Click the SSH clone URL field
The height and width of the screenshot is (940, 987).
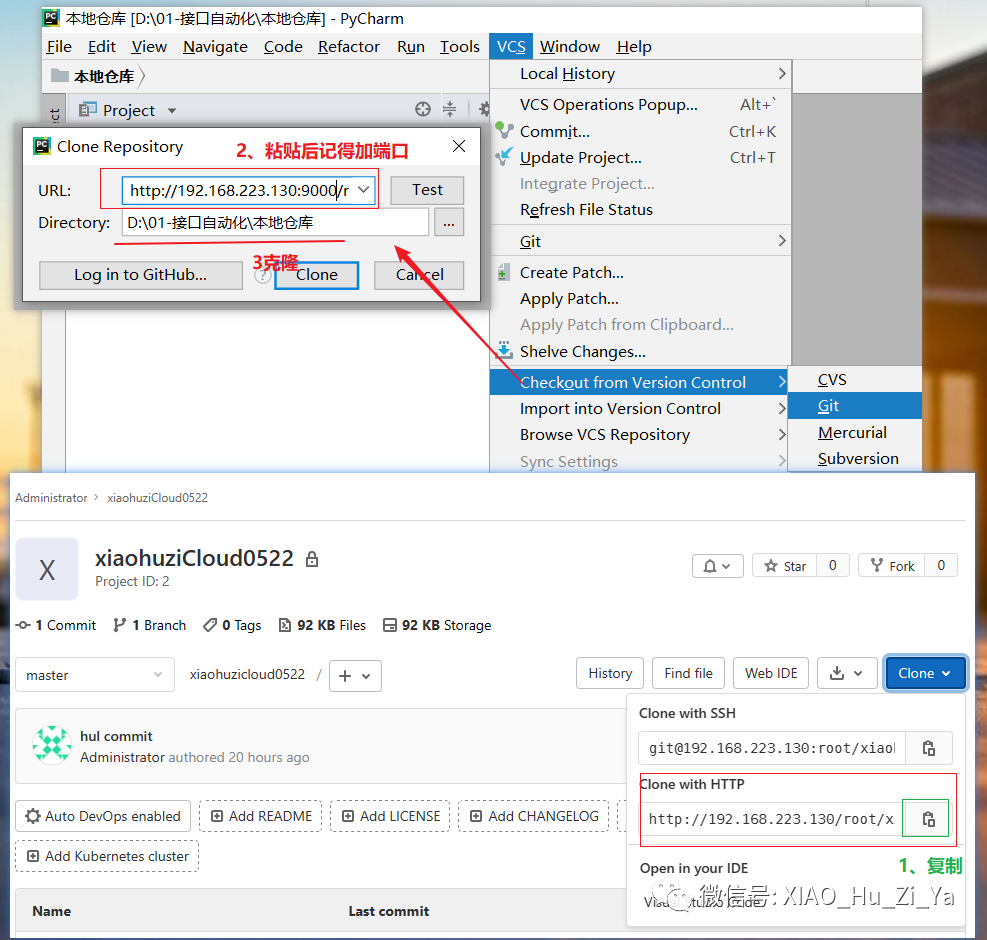(772, 748)
